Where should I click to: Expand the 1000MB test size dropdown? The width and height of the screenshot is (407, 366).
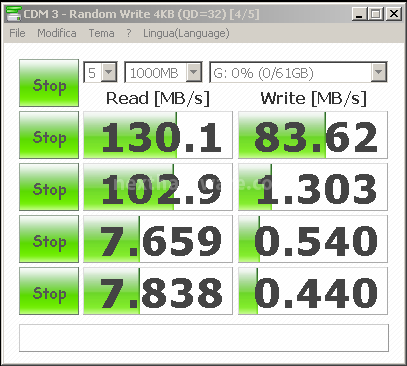click(194, 72)
